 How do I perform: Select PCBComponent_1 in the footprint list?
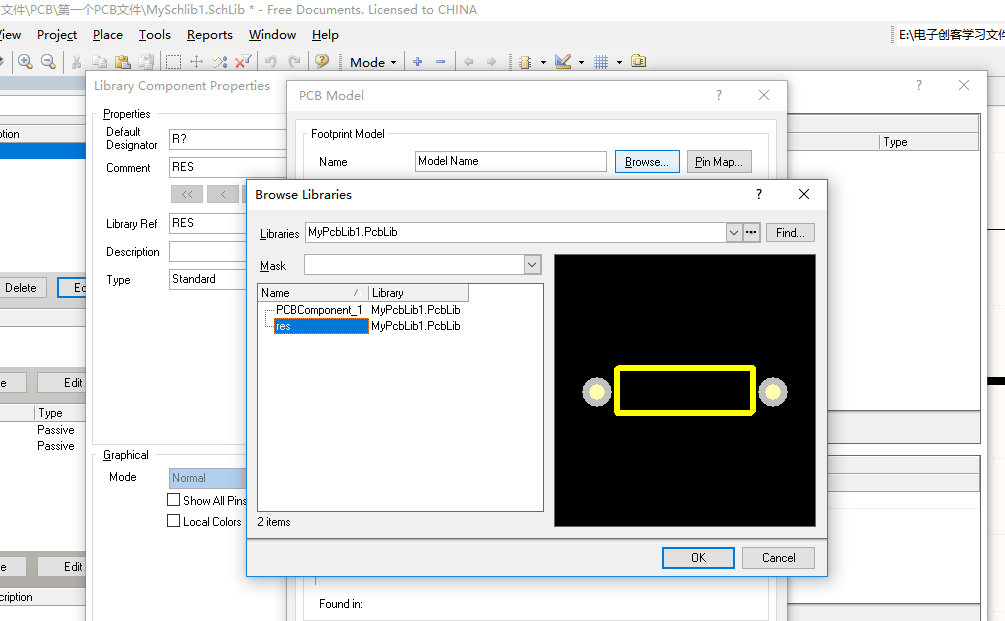pos(319,310)
